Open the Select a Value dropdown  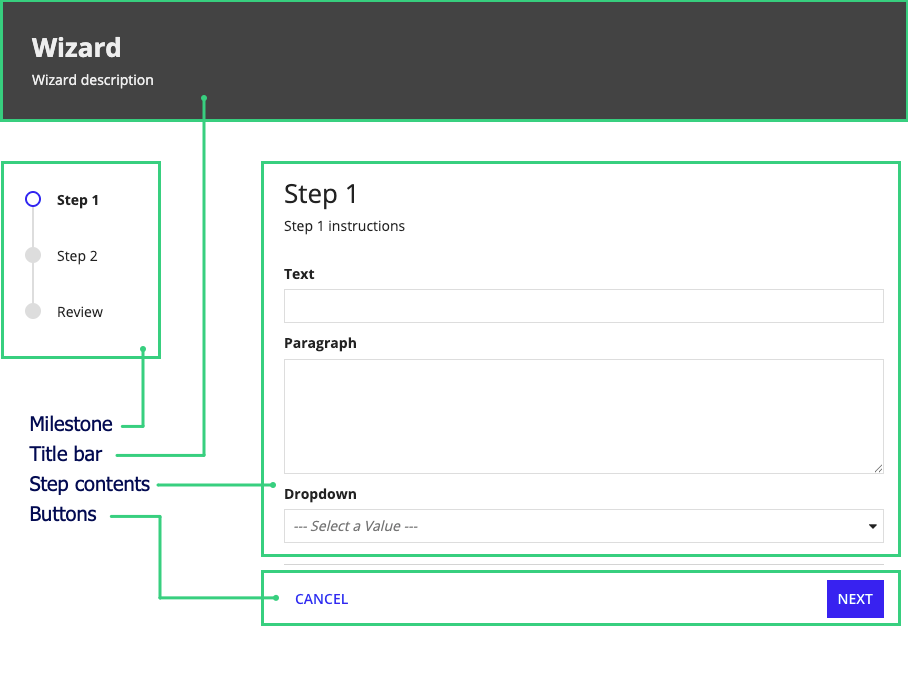584,526
